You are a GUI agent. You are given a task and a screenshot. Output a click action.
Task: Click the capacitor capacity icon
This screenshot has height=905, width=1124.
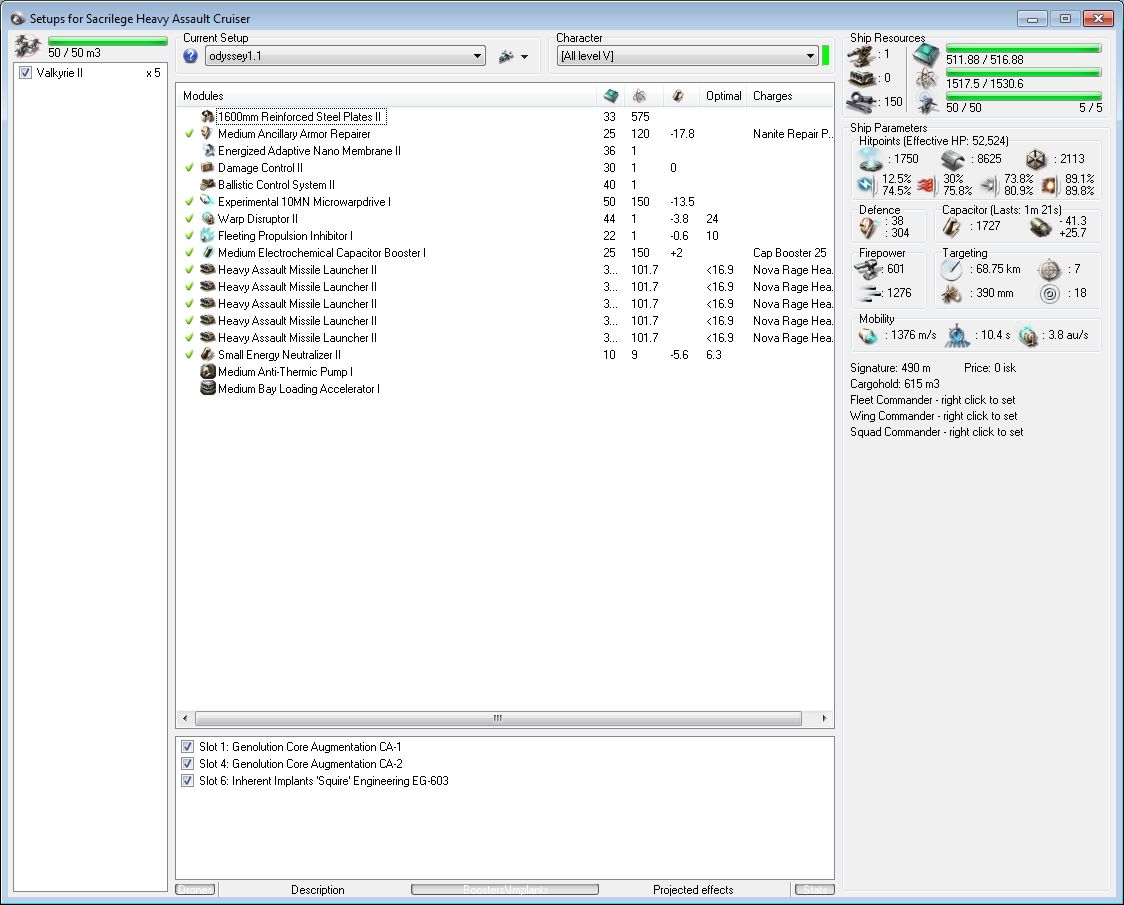click(x=953, y=227)
